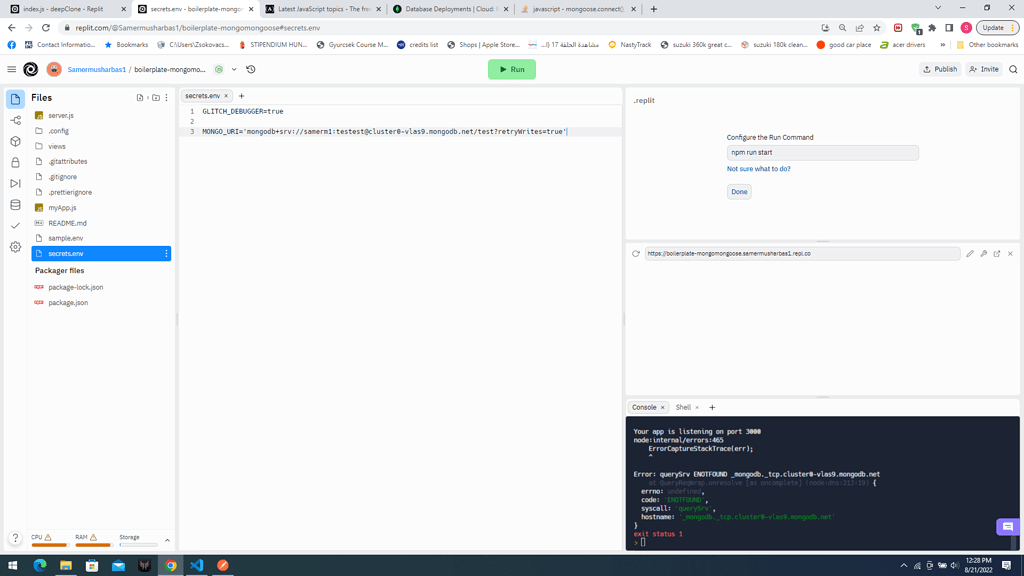Open the Secrets panel lock icon
This screenshot has height=576, width=1024.
pos(14,160)
